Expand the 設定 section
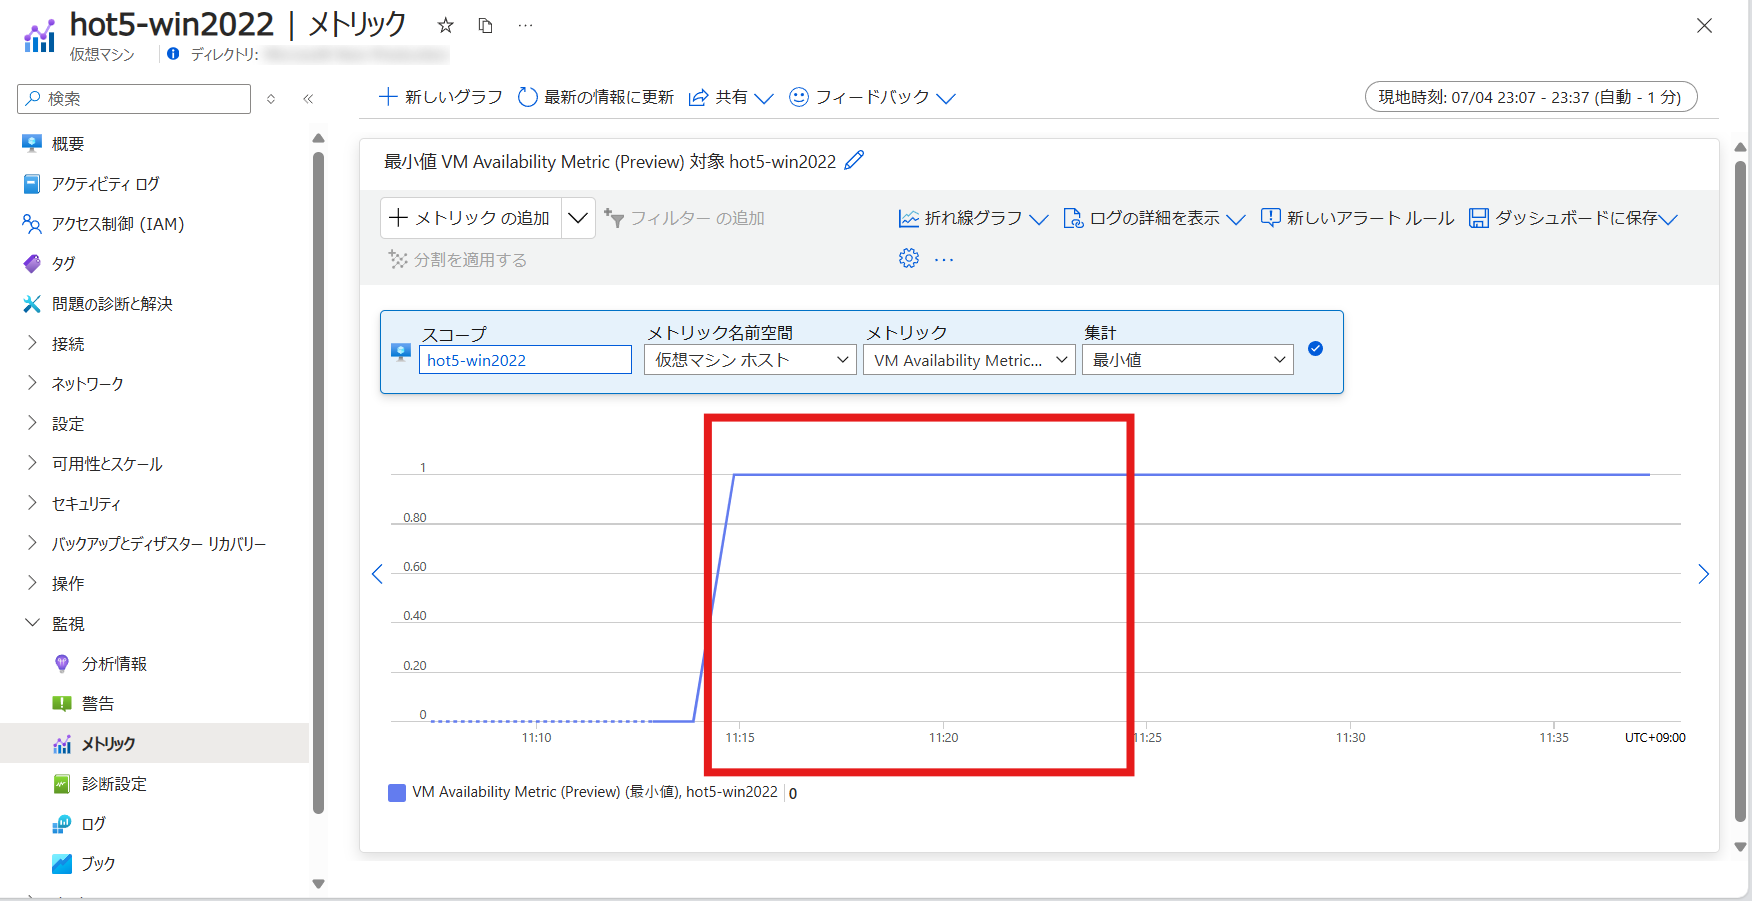 point(32,423)
